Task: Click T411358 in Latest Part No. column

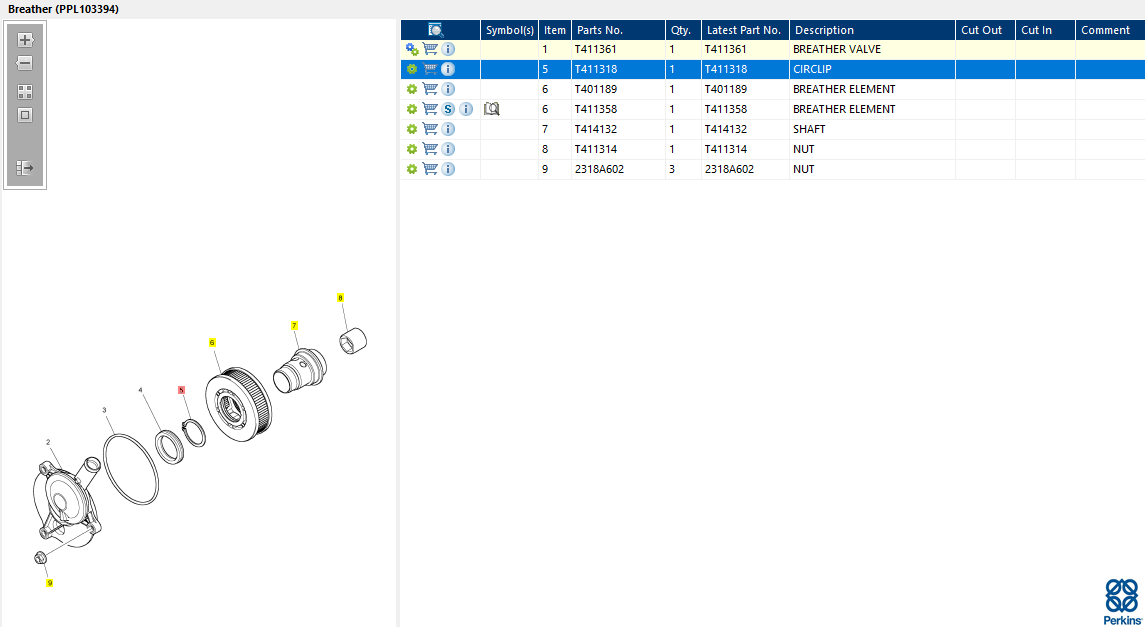Action: [726, 109]
